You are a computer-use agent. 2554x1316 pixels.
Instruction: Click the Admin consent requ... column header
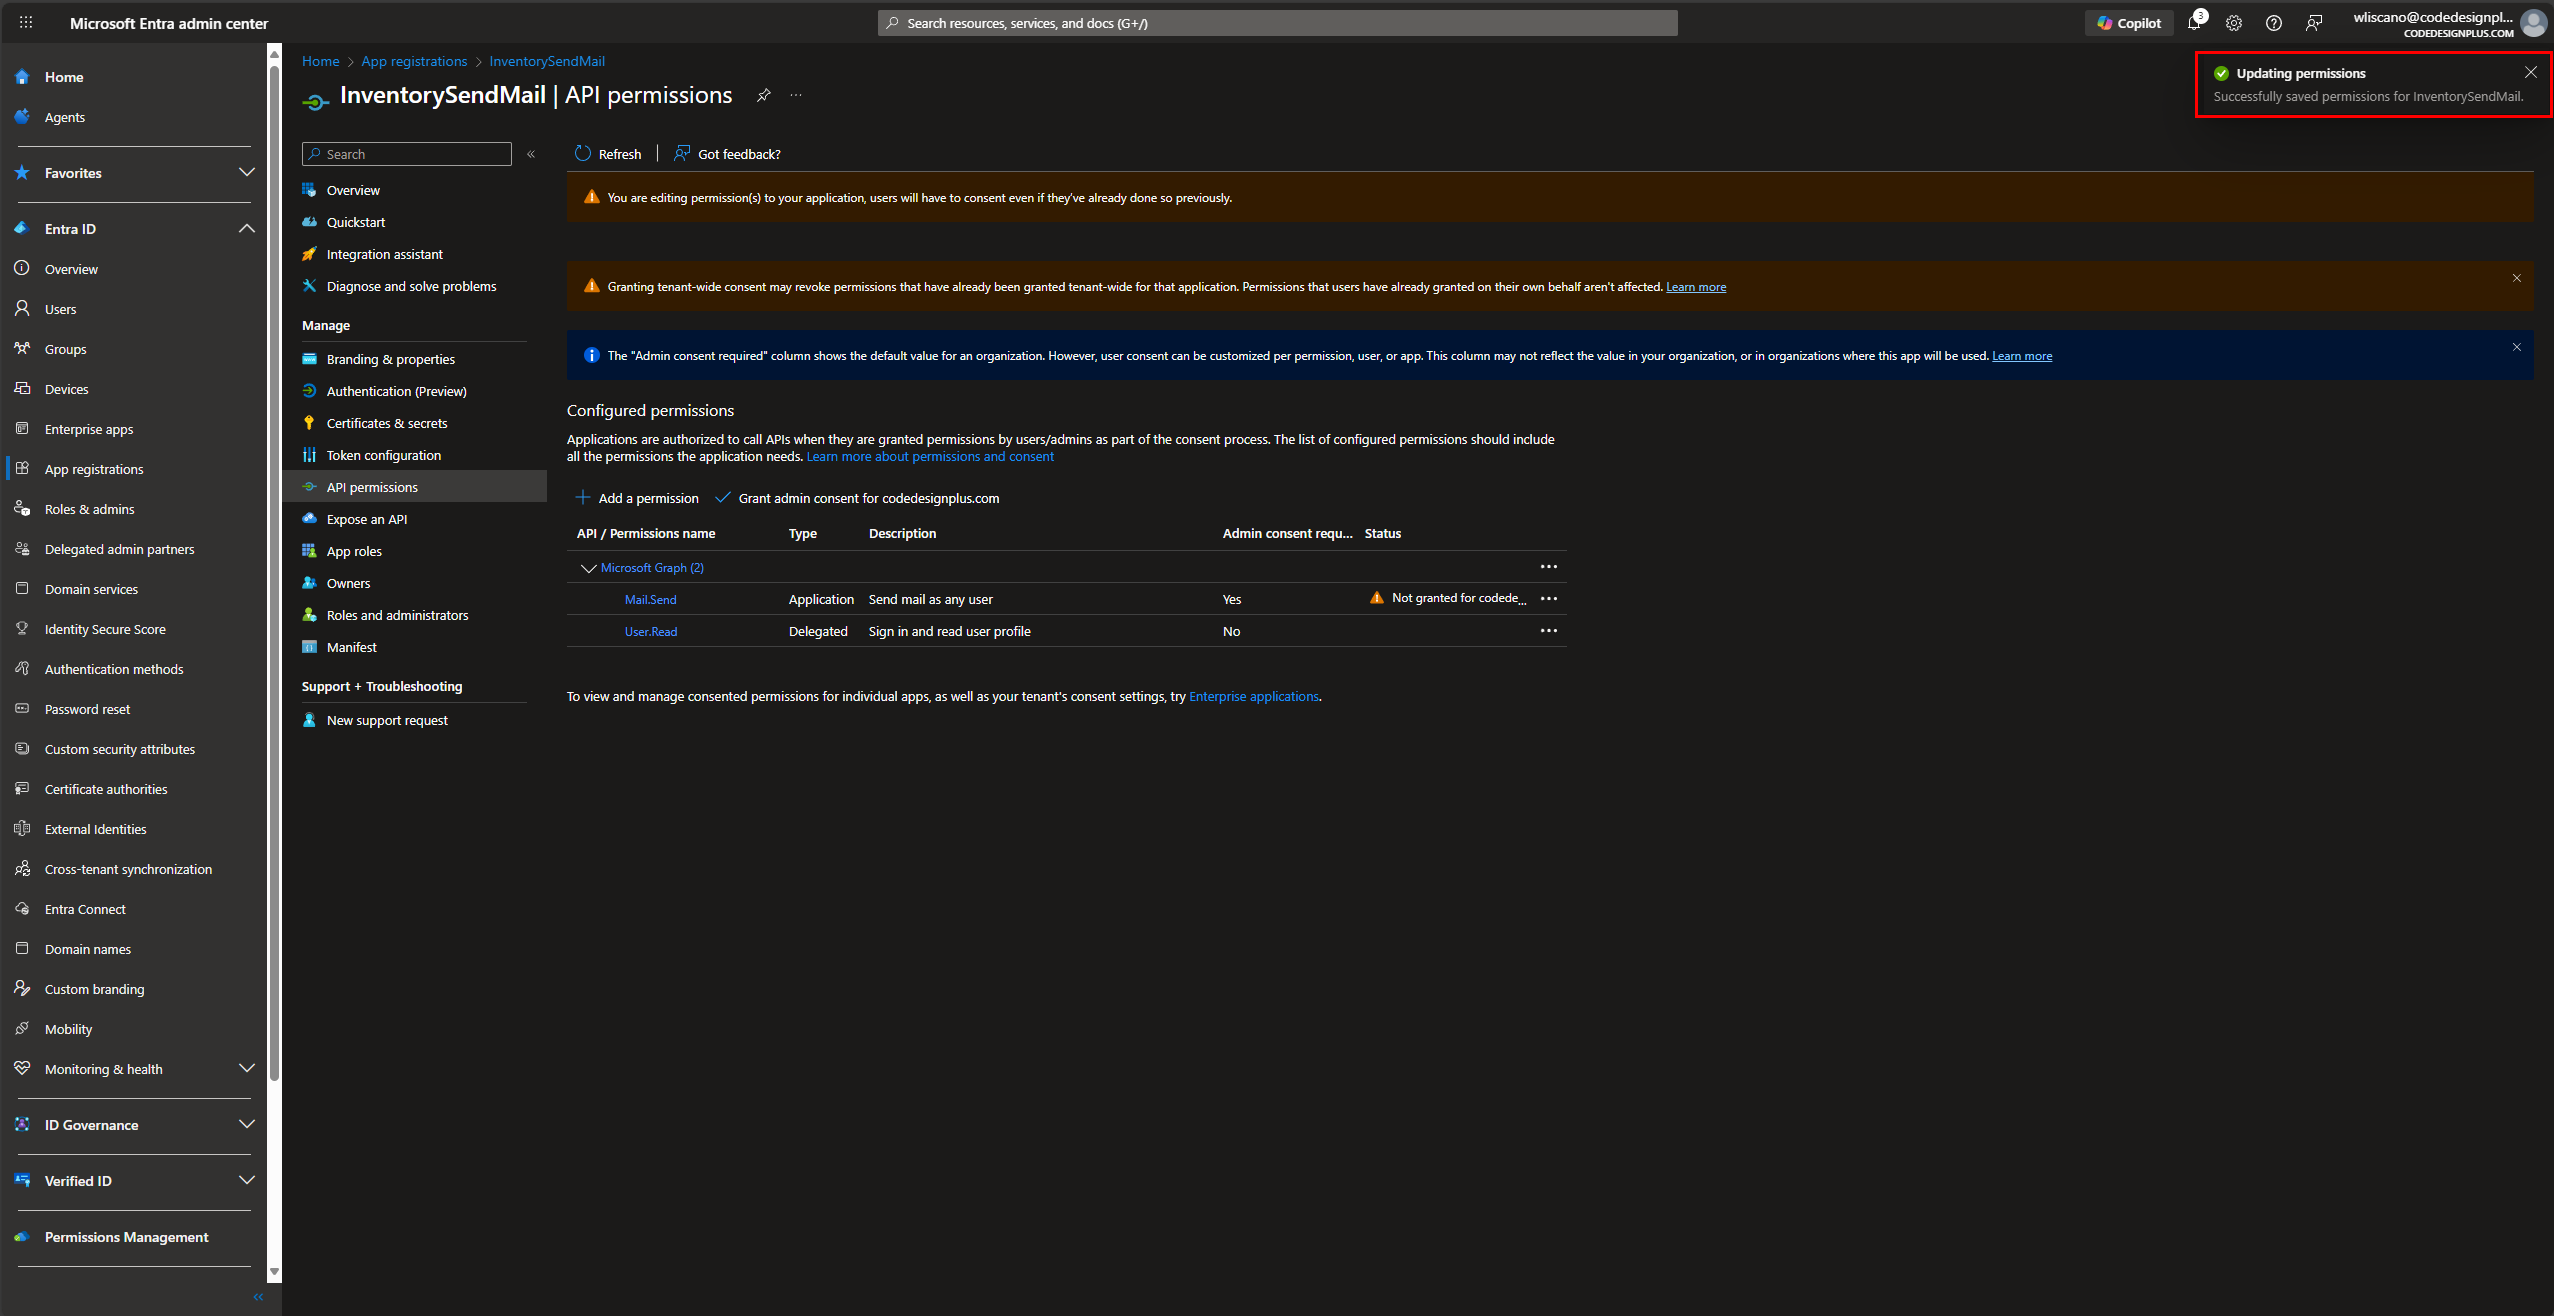pos(1287,533)
